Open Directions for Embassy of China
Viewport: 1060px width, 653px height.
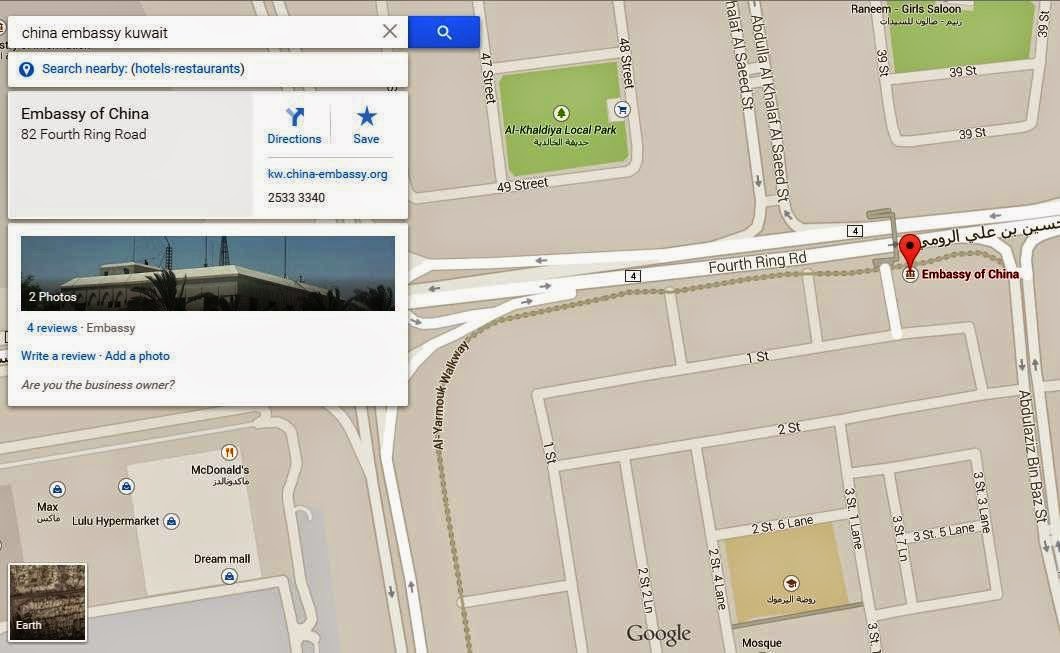[294, 126]
